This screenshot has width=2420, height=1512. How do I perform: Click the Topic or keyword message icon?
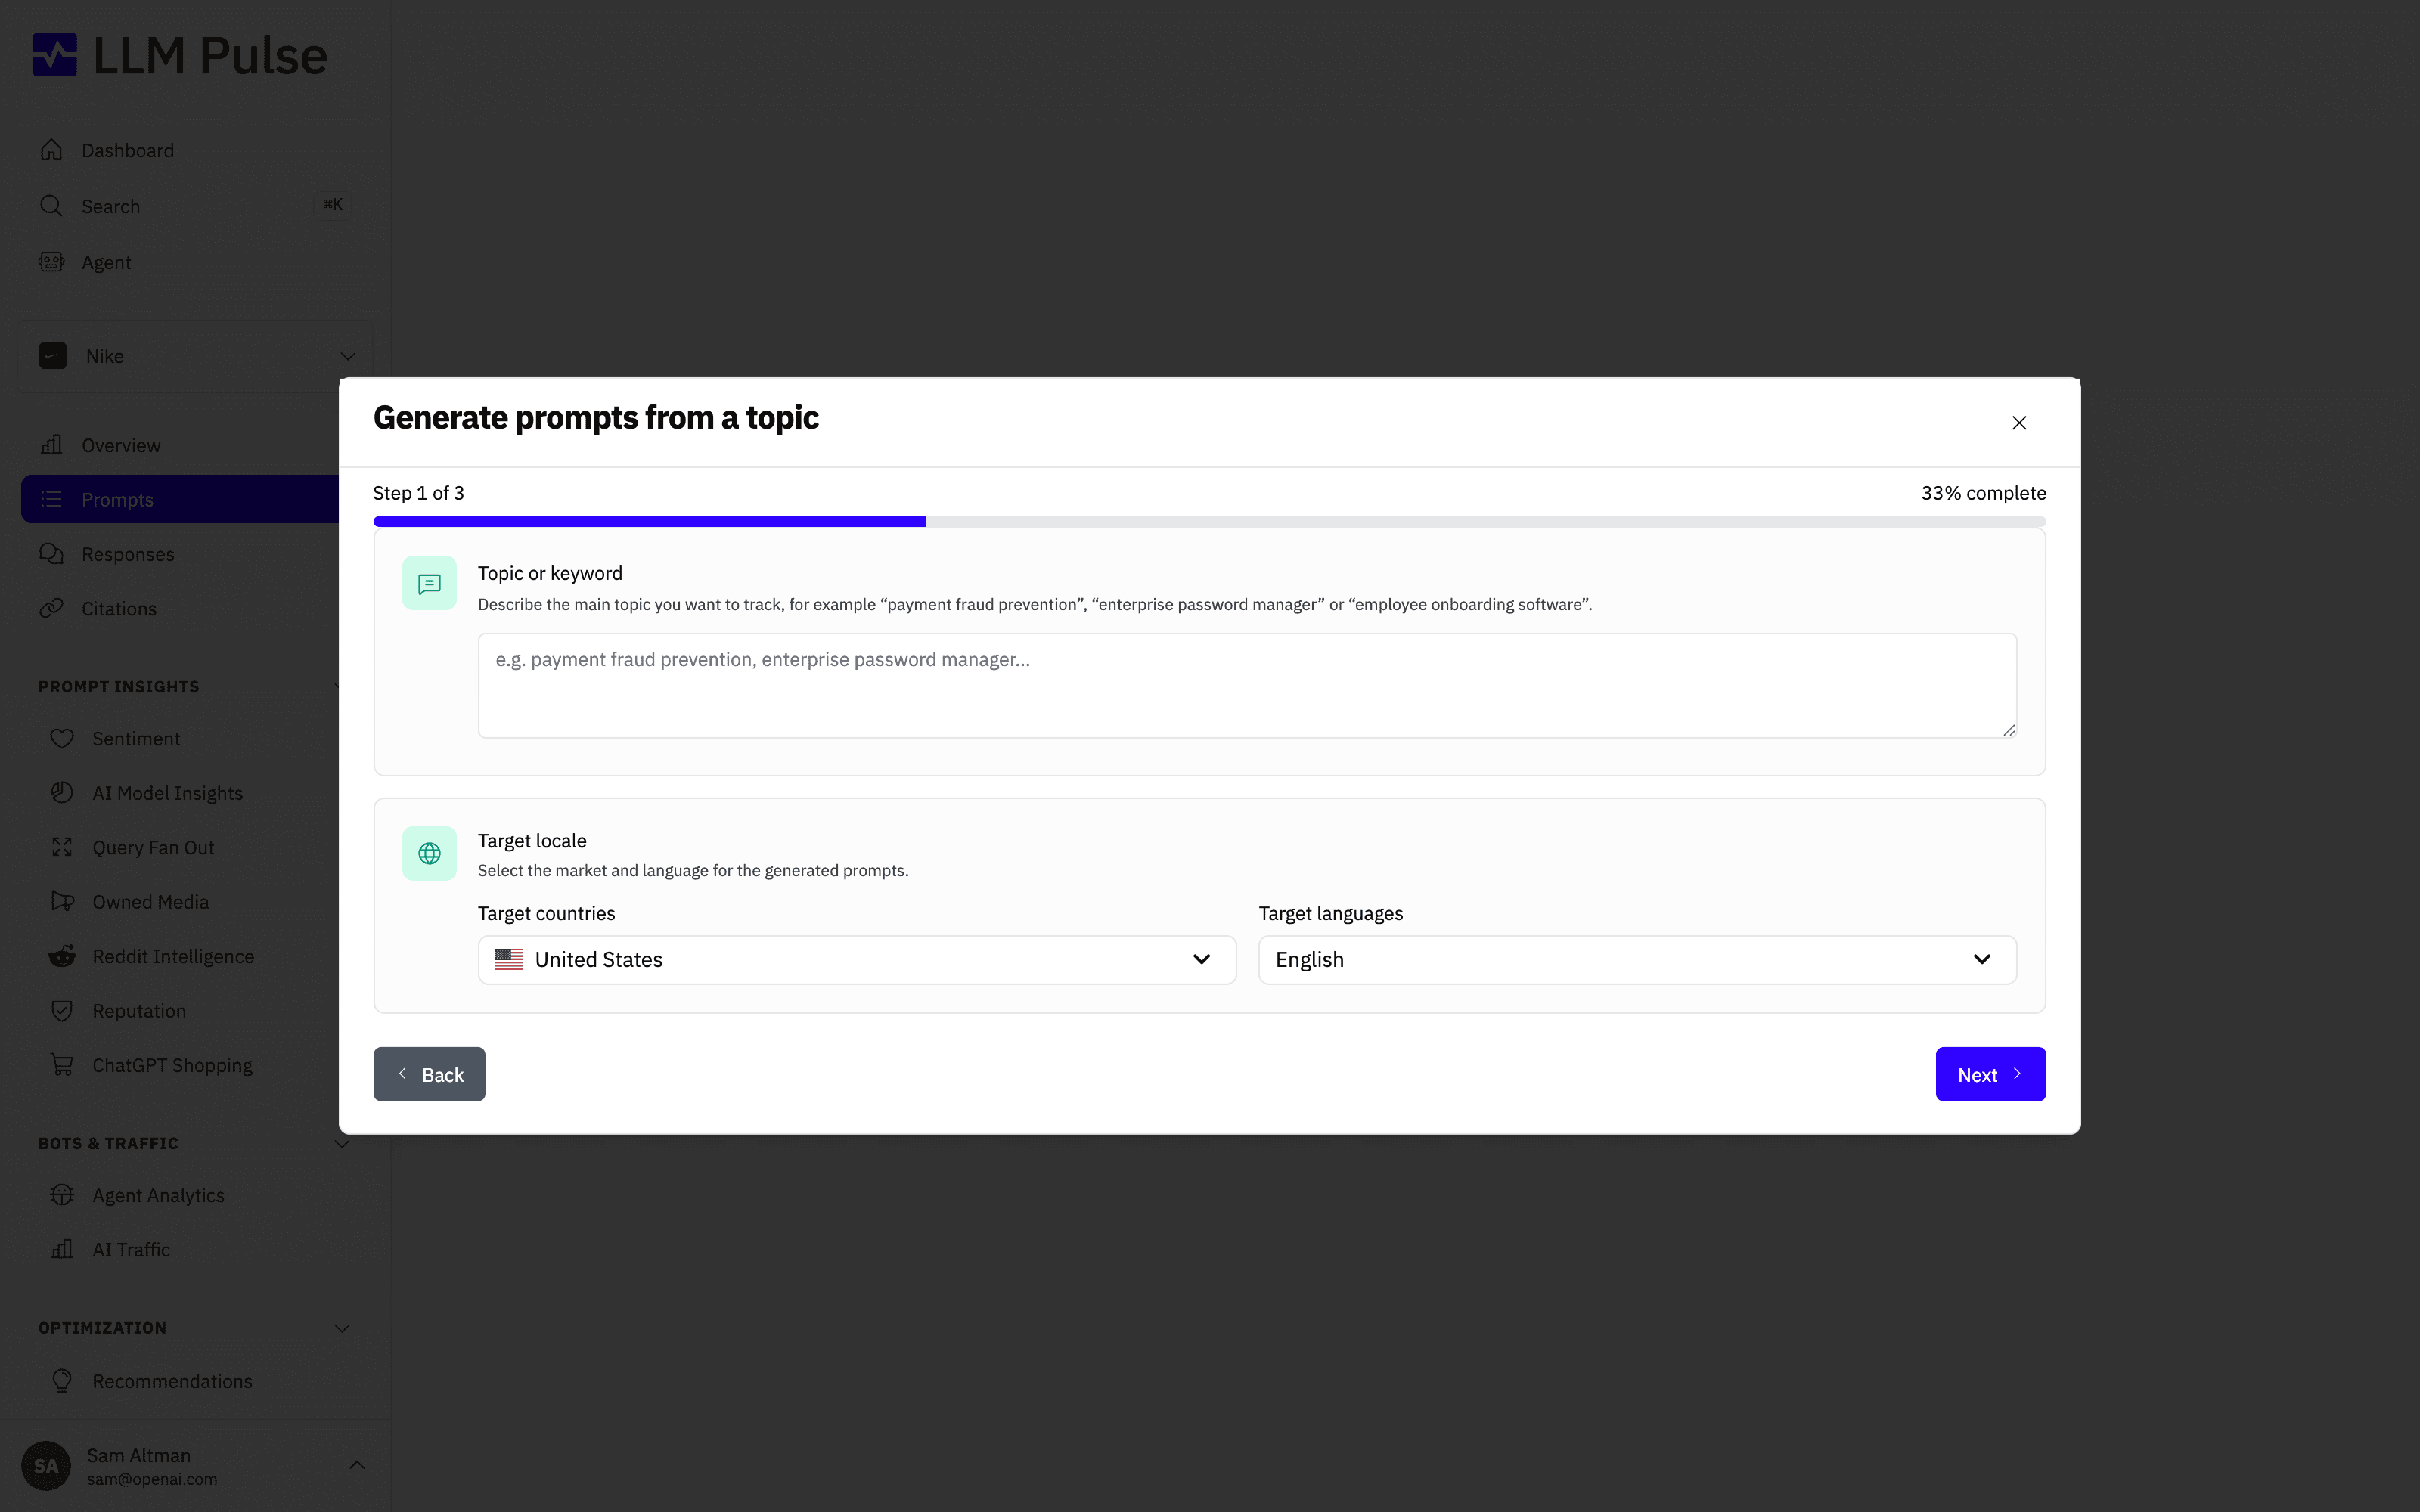430,584
